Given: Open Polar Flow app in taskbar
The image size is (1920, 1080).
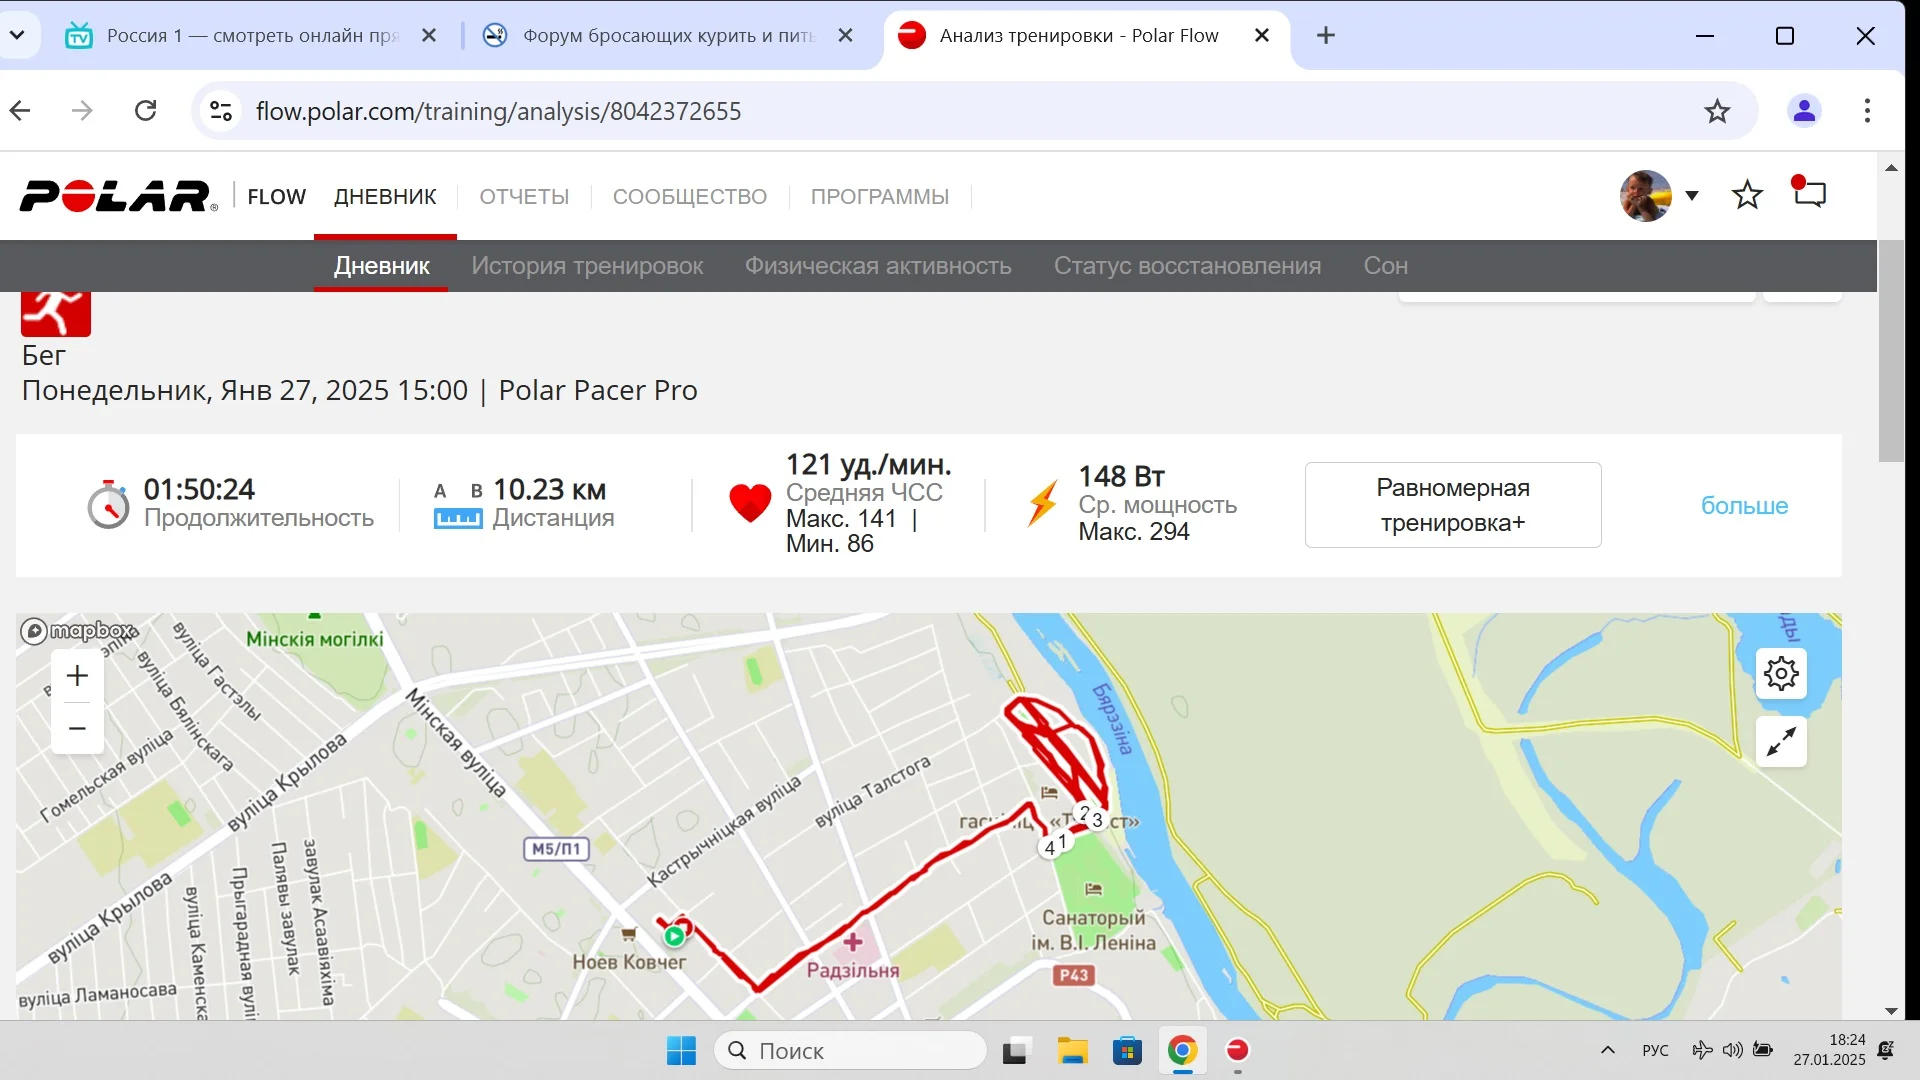Looking at the screenshot, I should 1237,1051.
